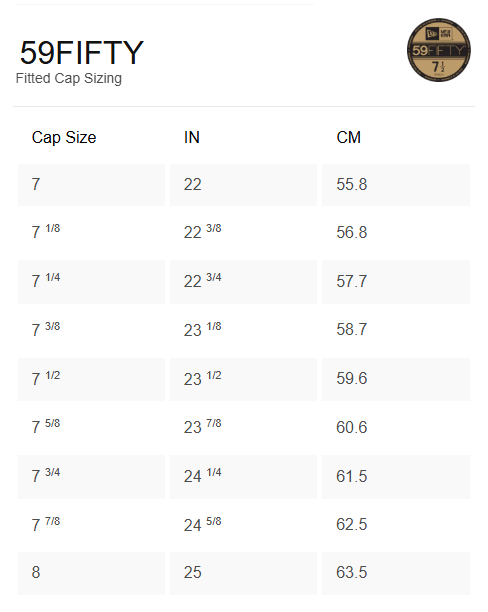Select the cap size 8 cell
The image size is (488, 612).
tap(91, 573)
